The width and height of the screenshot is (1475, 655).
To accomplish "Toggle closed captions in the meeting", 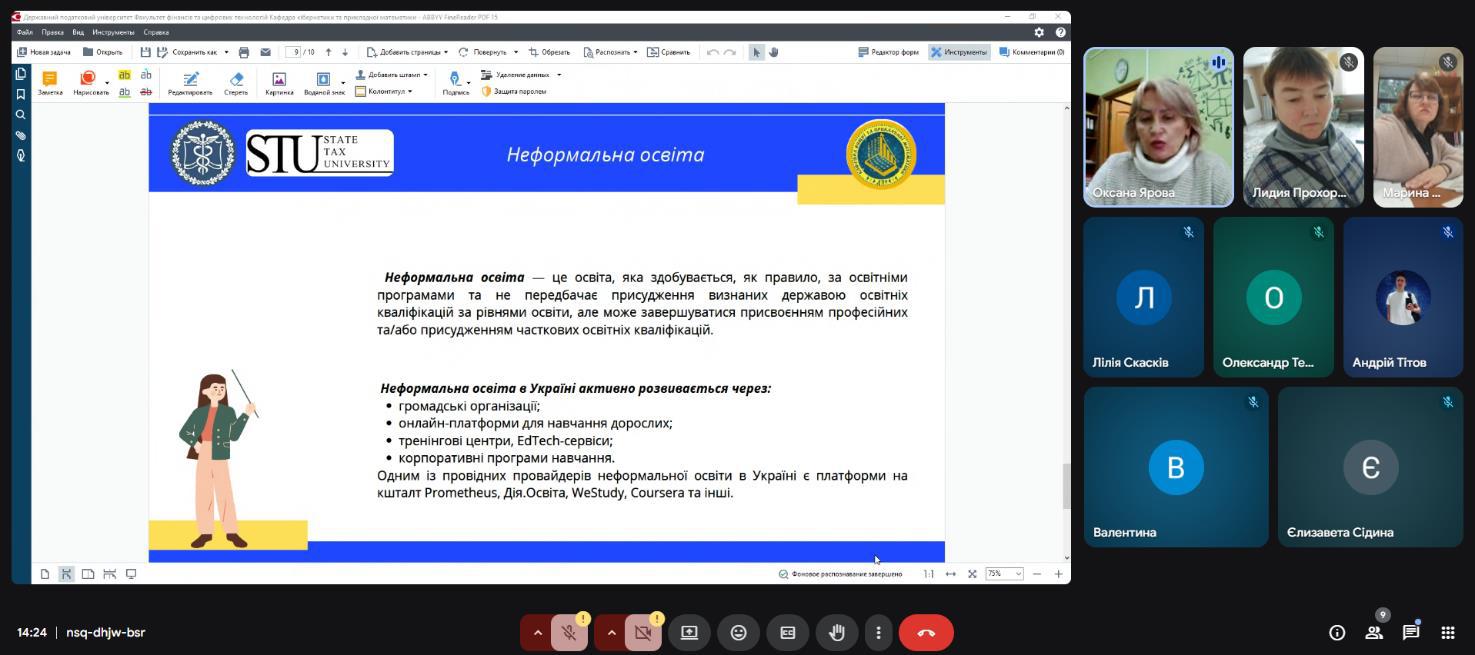I will coord(787,632).
